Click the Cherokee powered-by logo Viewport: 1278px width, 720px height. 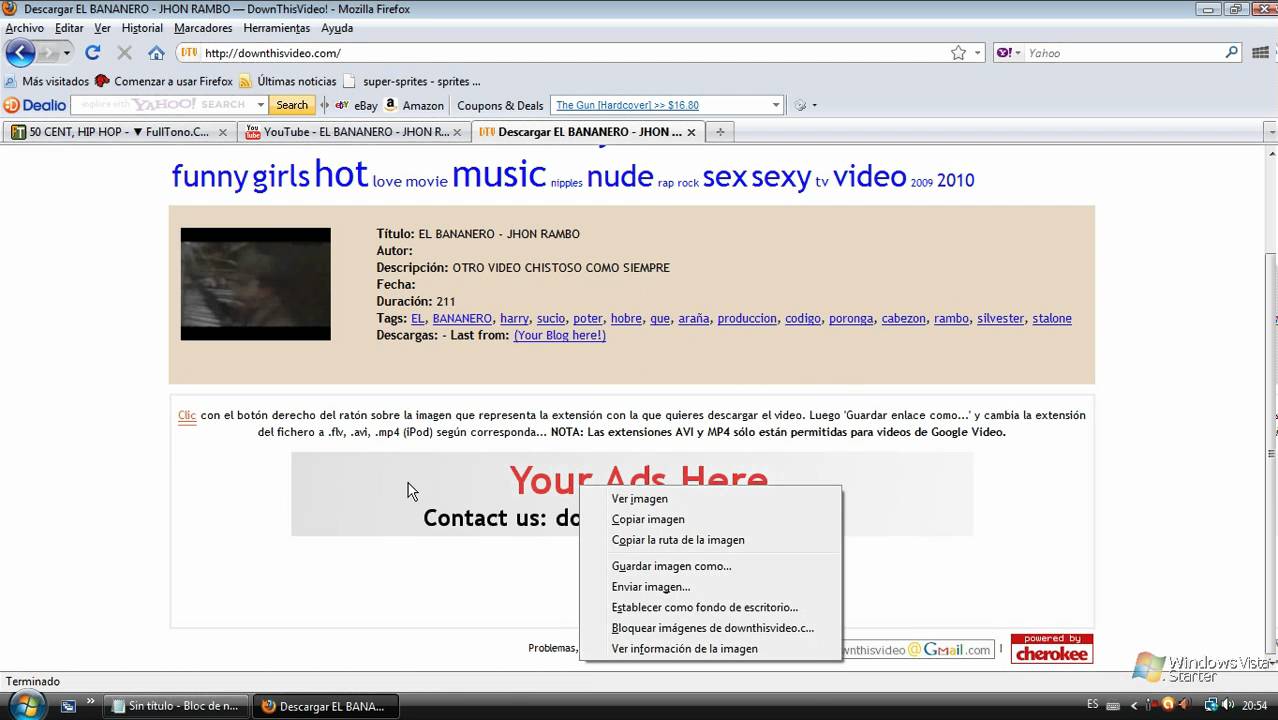tap(1051, 649)
